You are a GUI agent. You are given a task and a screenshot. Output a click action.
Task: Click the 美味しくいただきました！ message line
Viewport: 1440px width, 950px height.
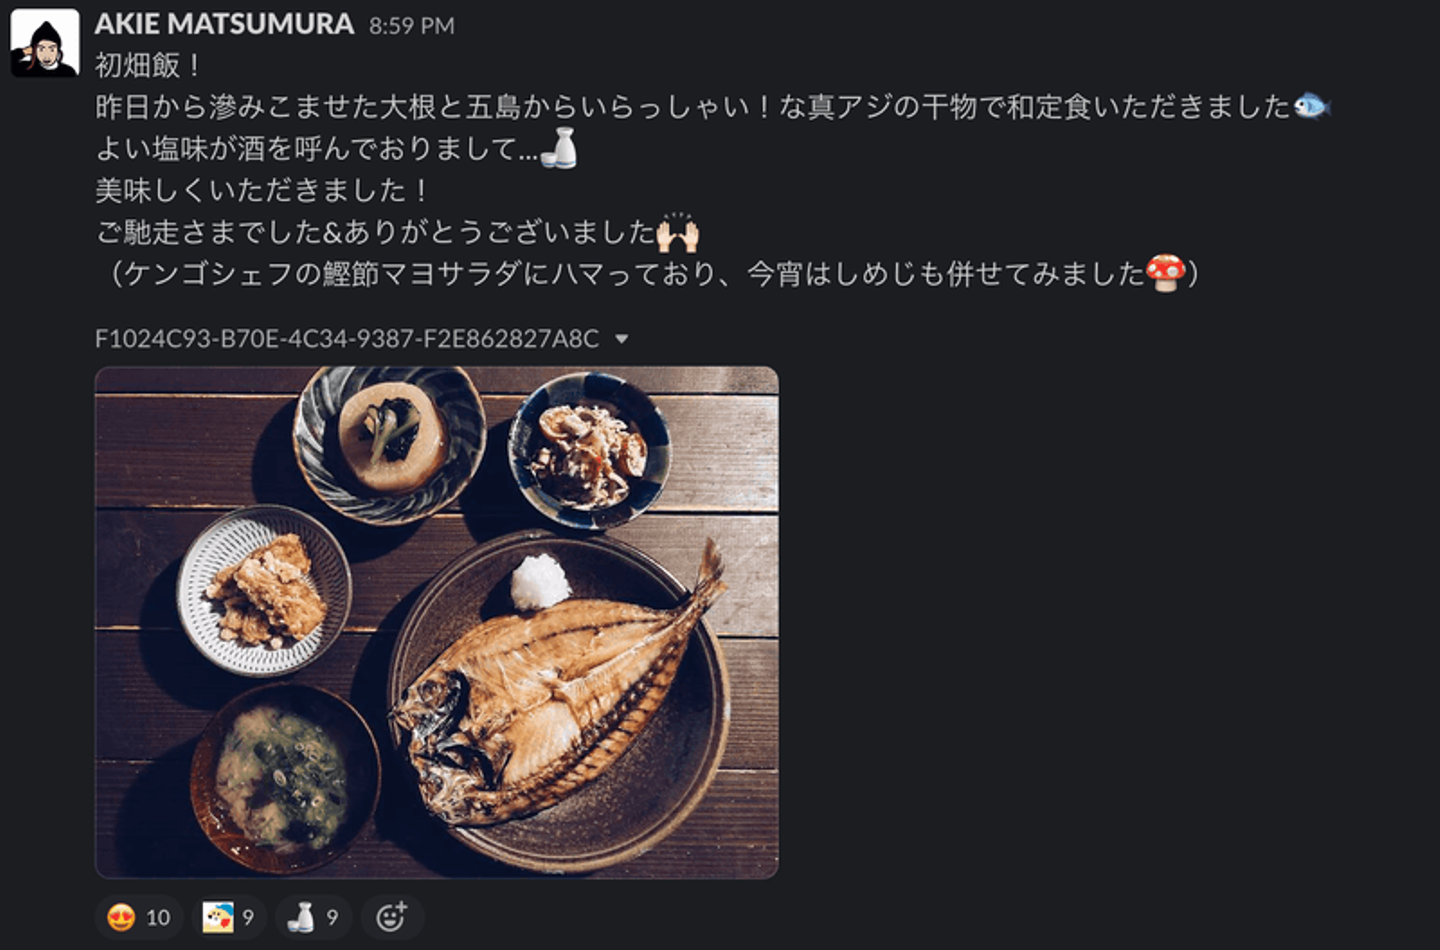263,190
